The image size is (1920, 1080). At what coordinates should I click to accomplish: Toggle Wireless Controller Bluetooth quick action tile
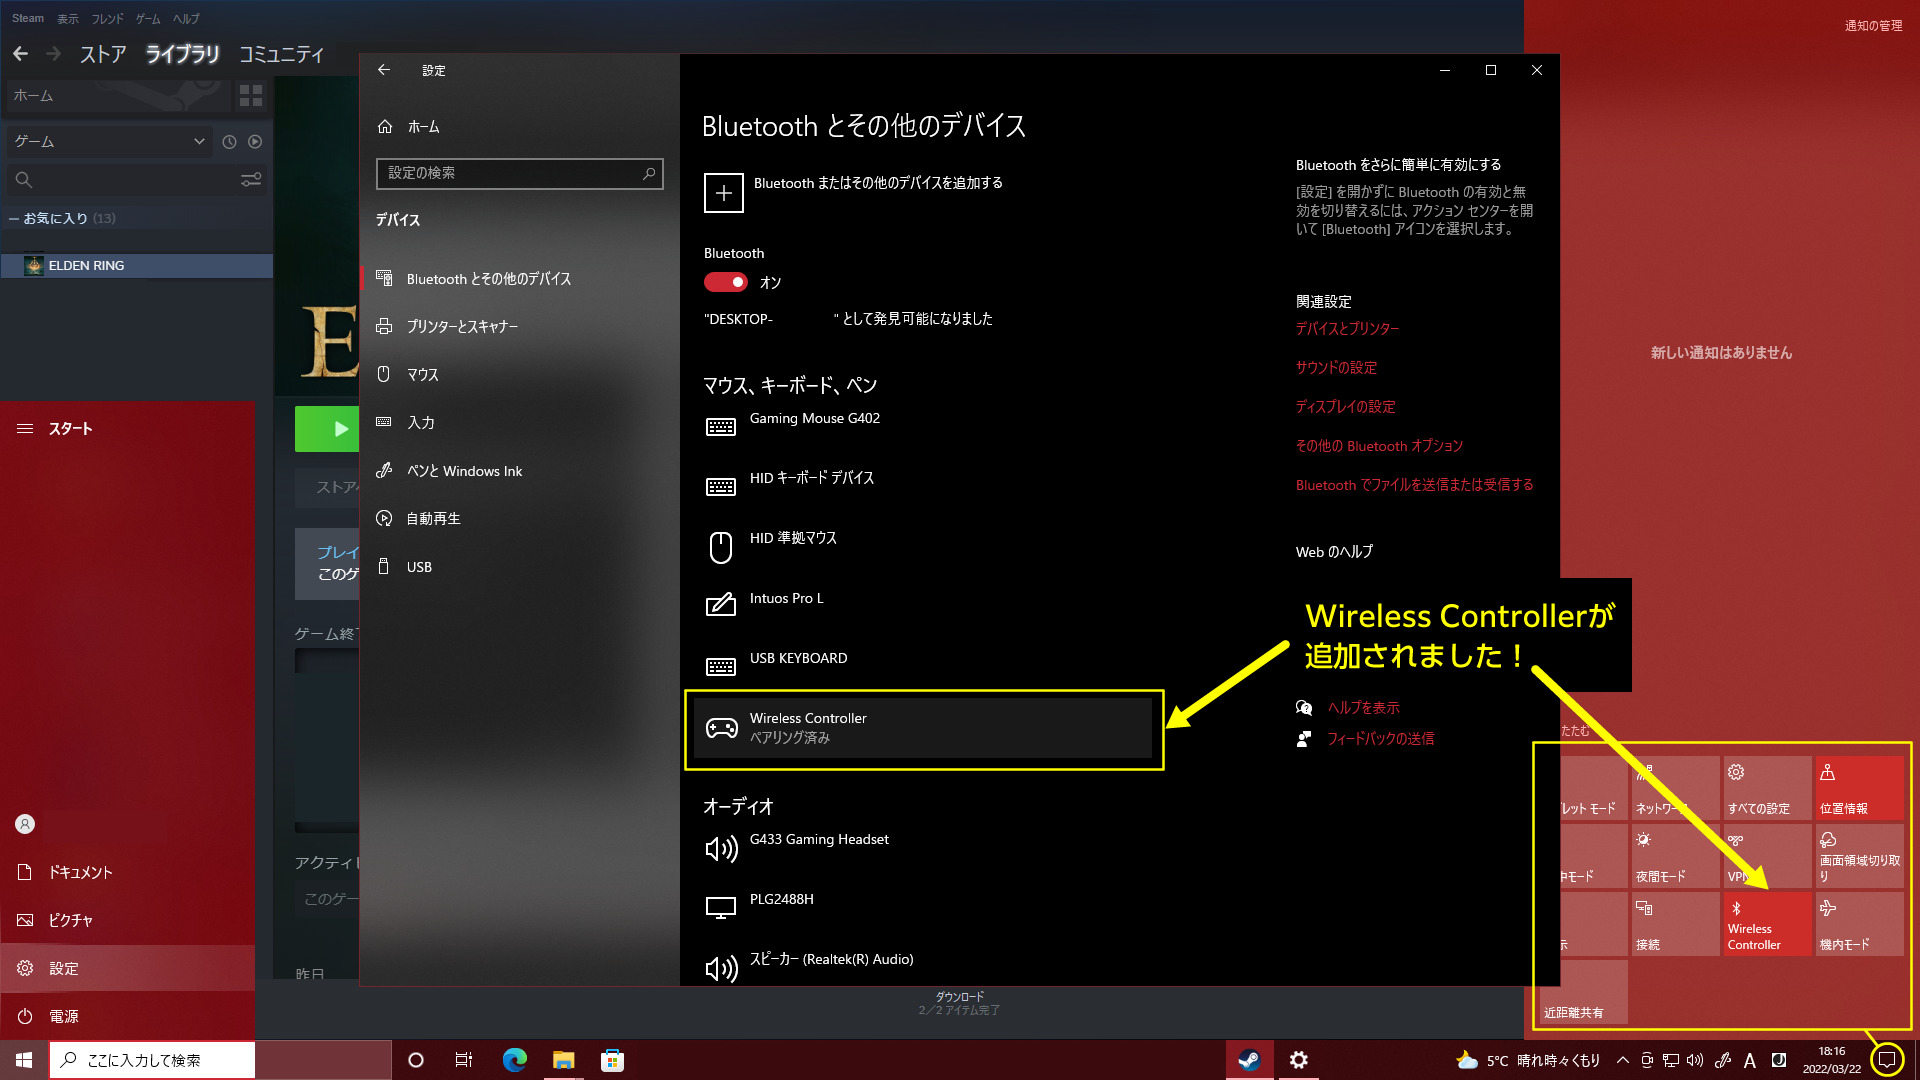pos(1767,923)
